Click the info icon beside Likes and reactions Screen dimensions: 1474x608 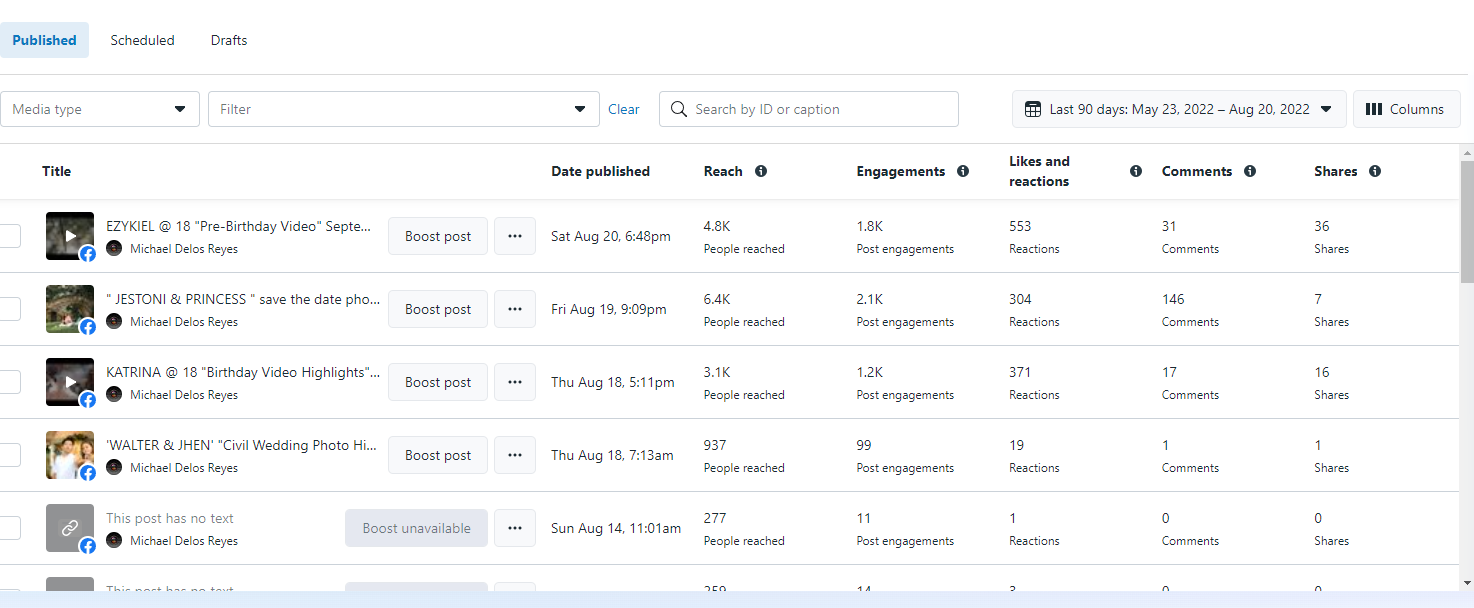pyautogui.click(x=1136, y=171)
